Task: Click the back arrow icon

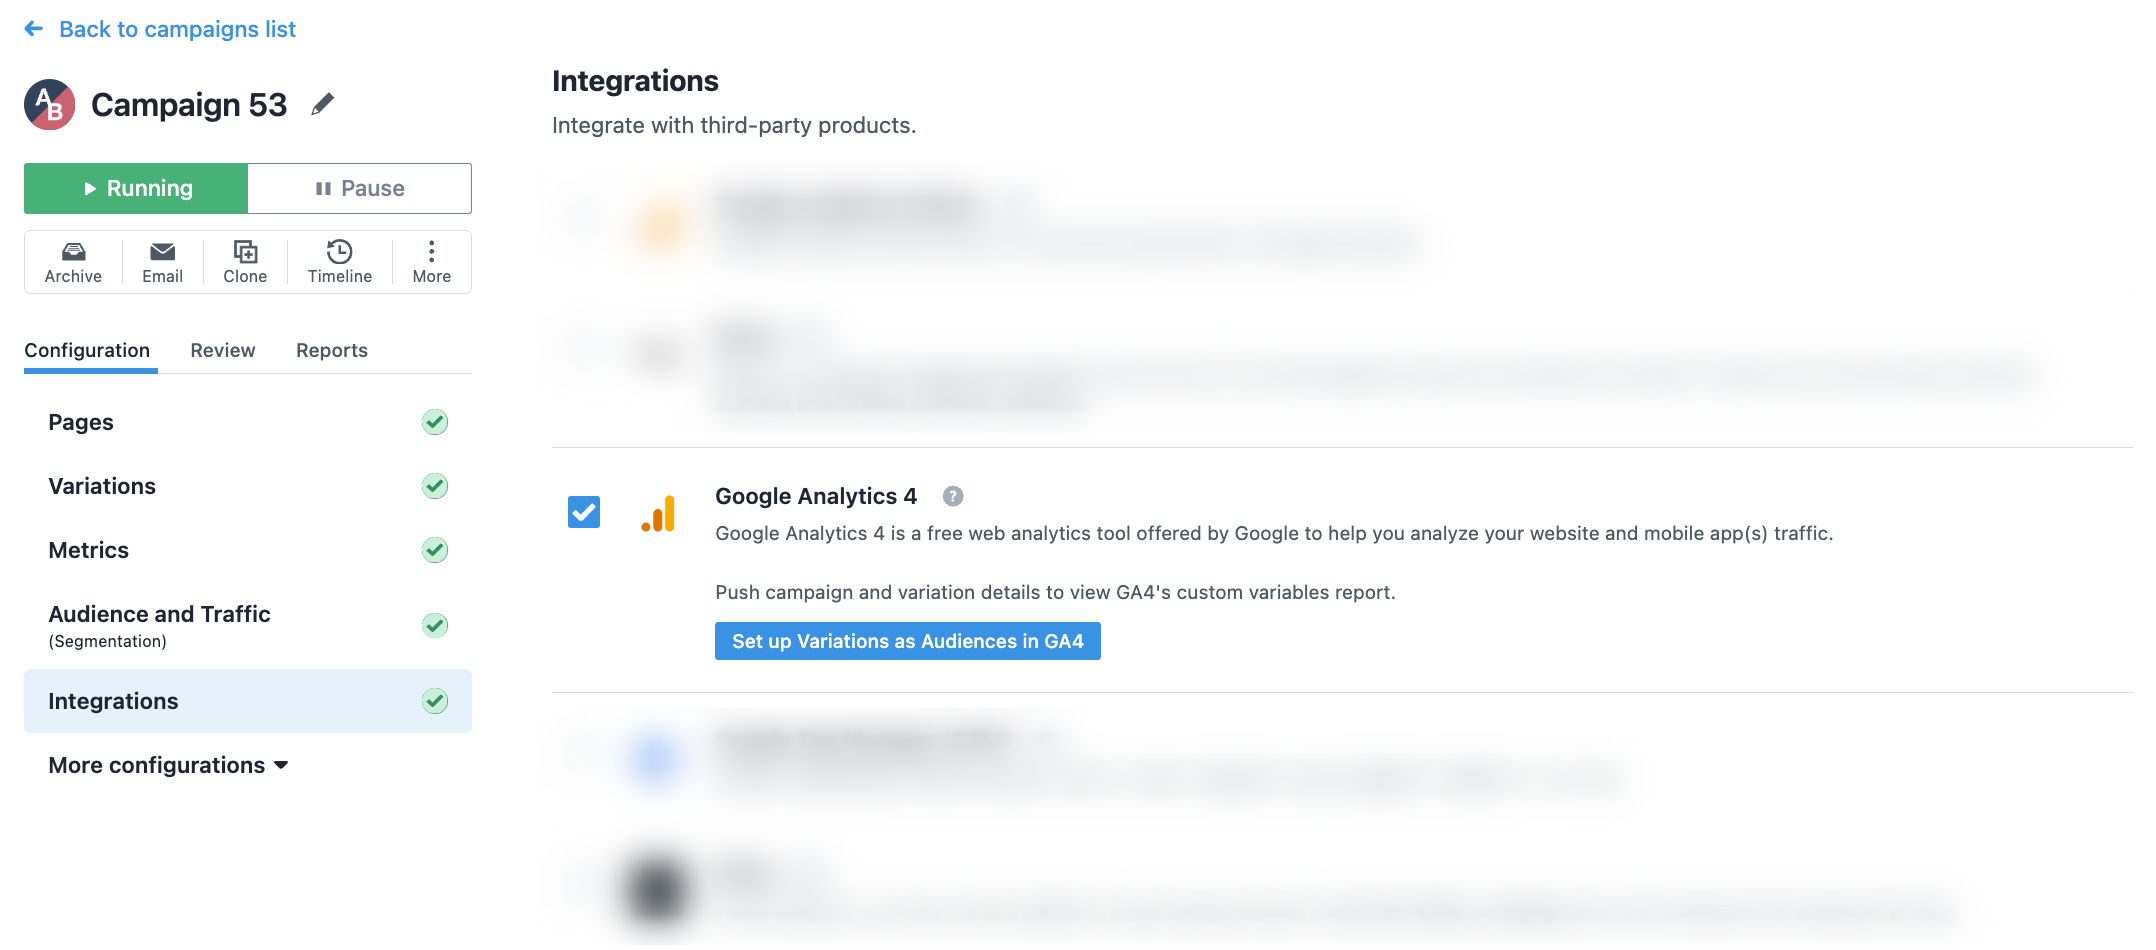Action: [x=34, y=29]
